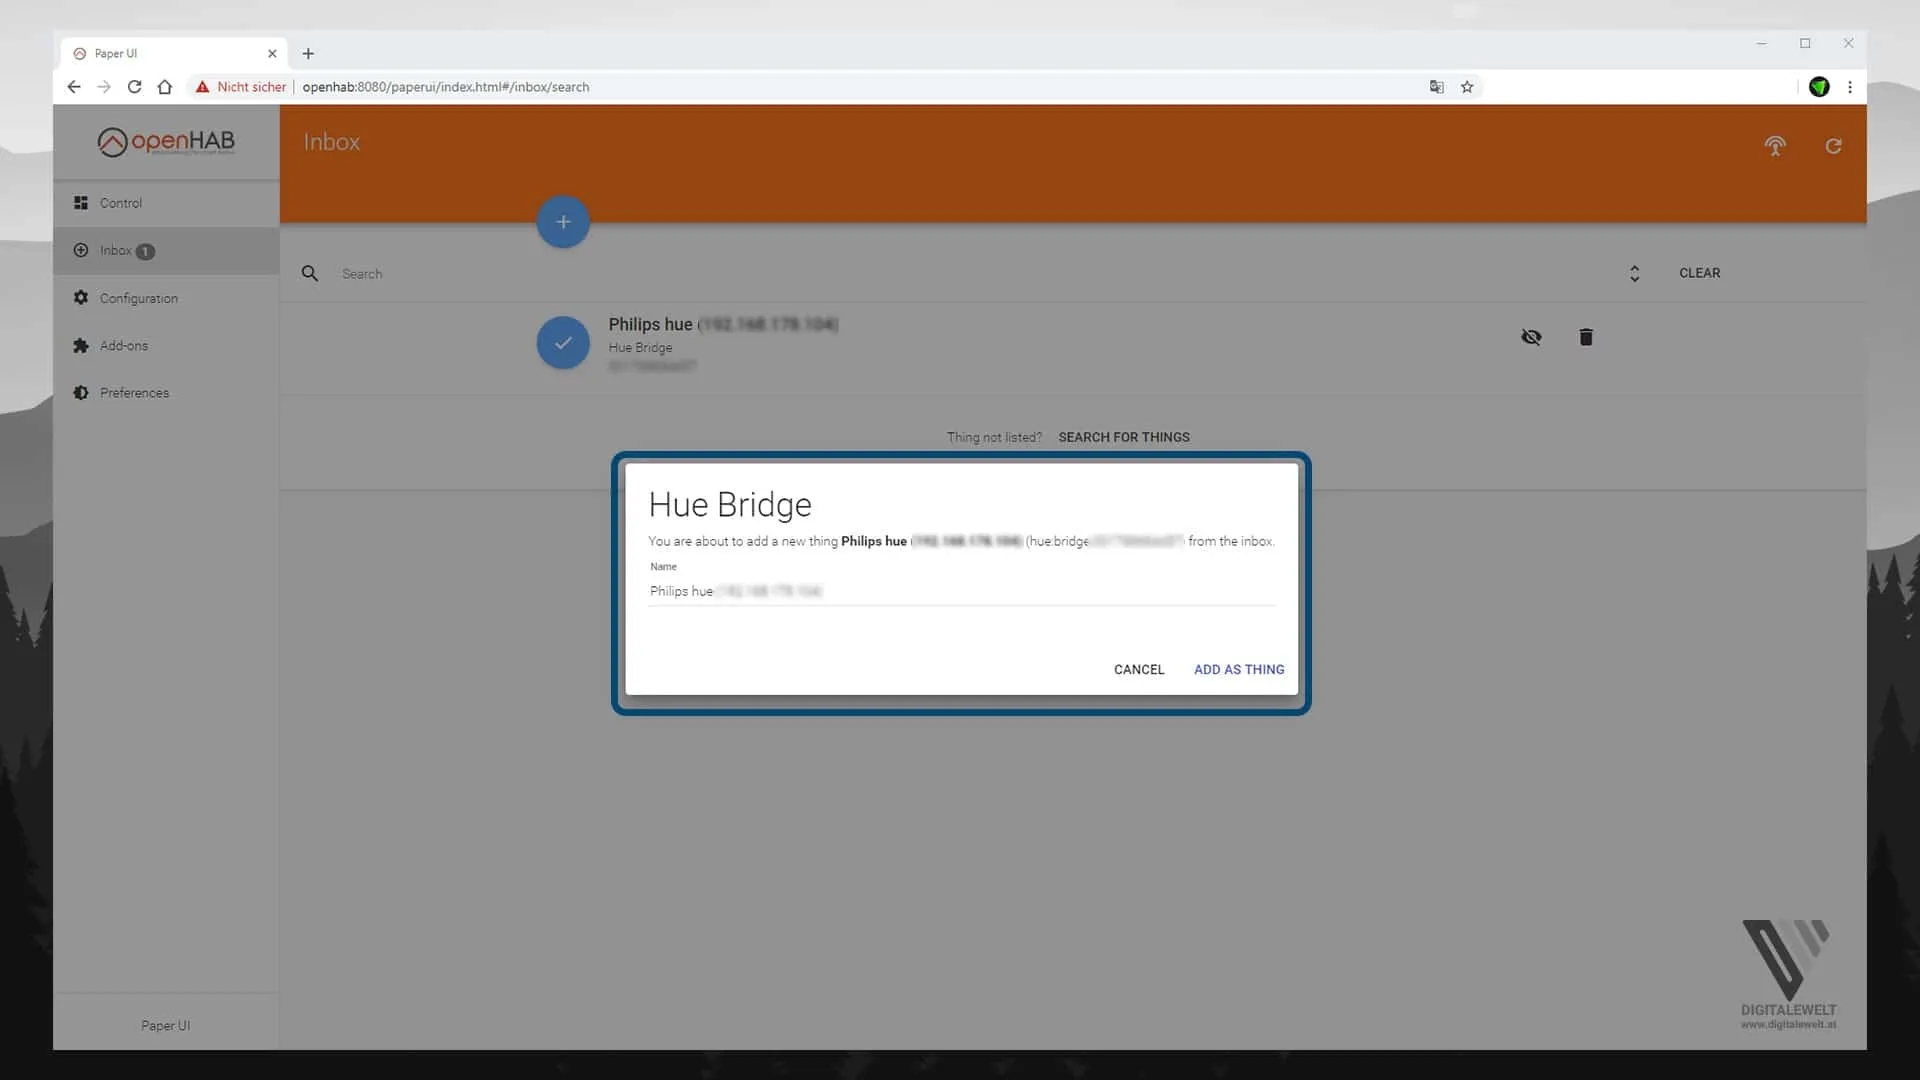Click the Configuration gear icon
Screen dimensions: 1920x1080
(x=81, y=298)
